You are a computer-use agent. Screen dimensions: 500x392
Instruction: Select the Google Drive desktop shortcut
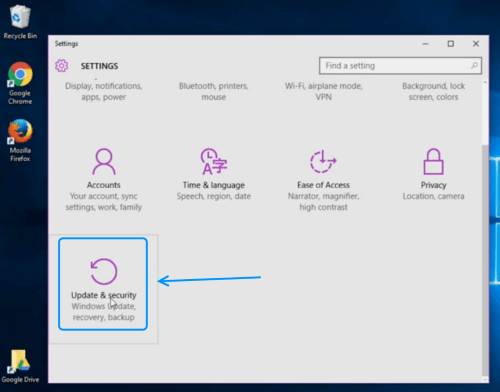point(20,366)
